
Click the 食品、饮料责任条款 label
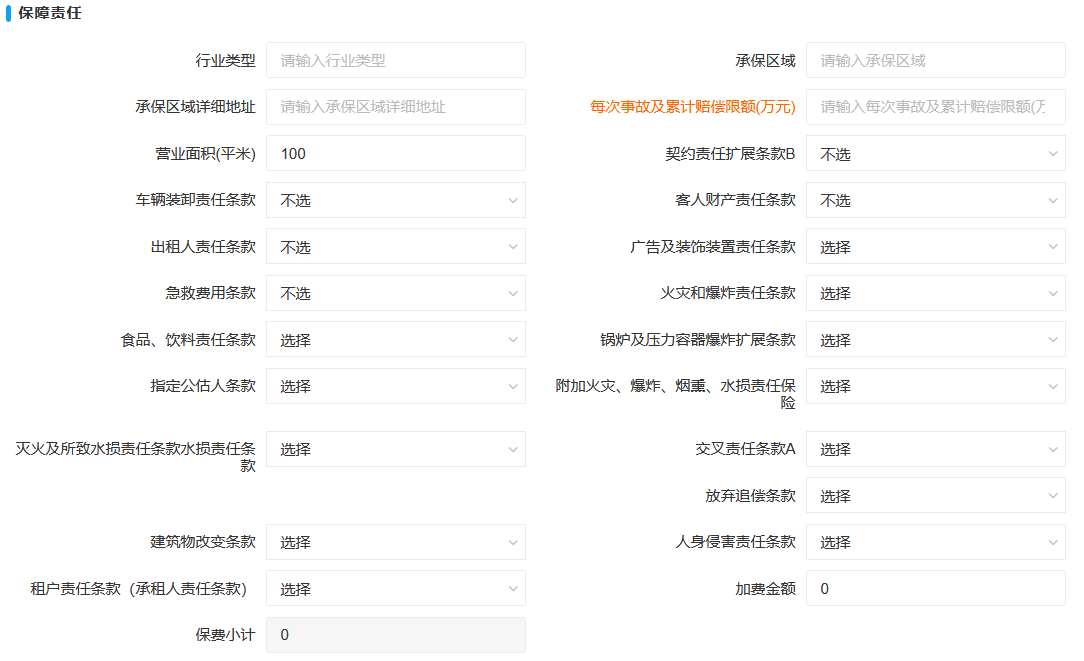[x=188, y=339]
